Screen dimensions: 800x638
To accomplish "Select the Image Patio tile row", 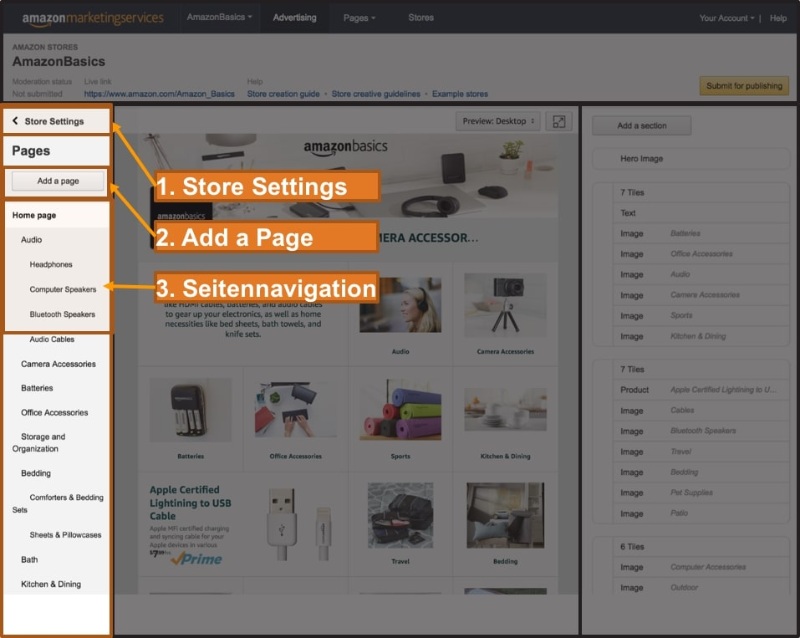I will pos(701,513).
